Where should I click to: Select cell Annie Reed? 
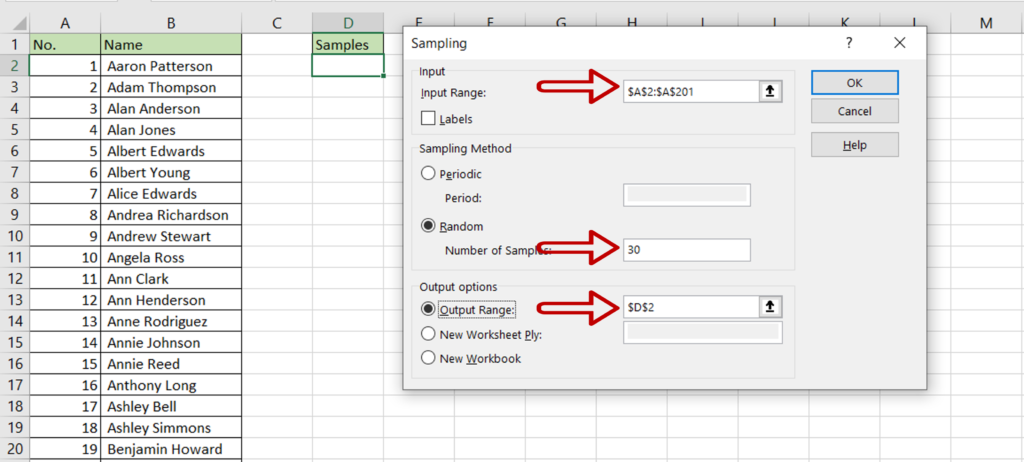171,364
